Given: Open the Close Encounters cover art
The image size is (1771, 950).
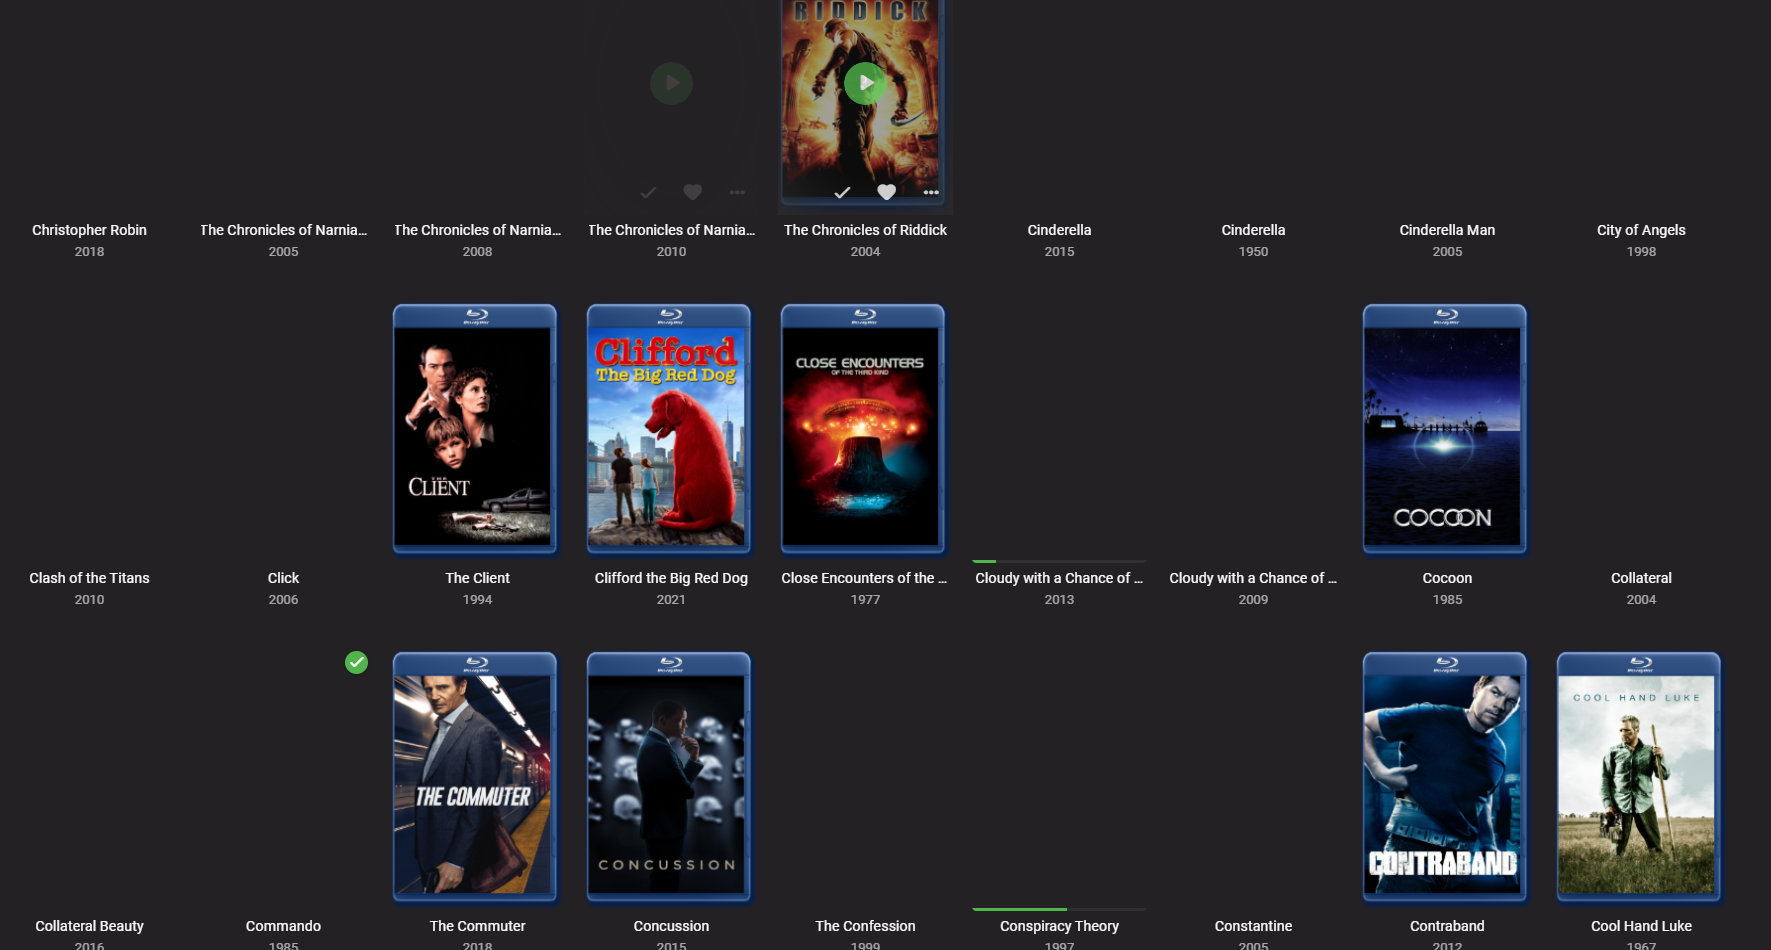Looking at the screenshot, I should click(x=863, y=429).
